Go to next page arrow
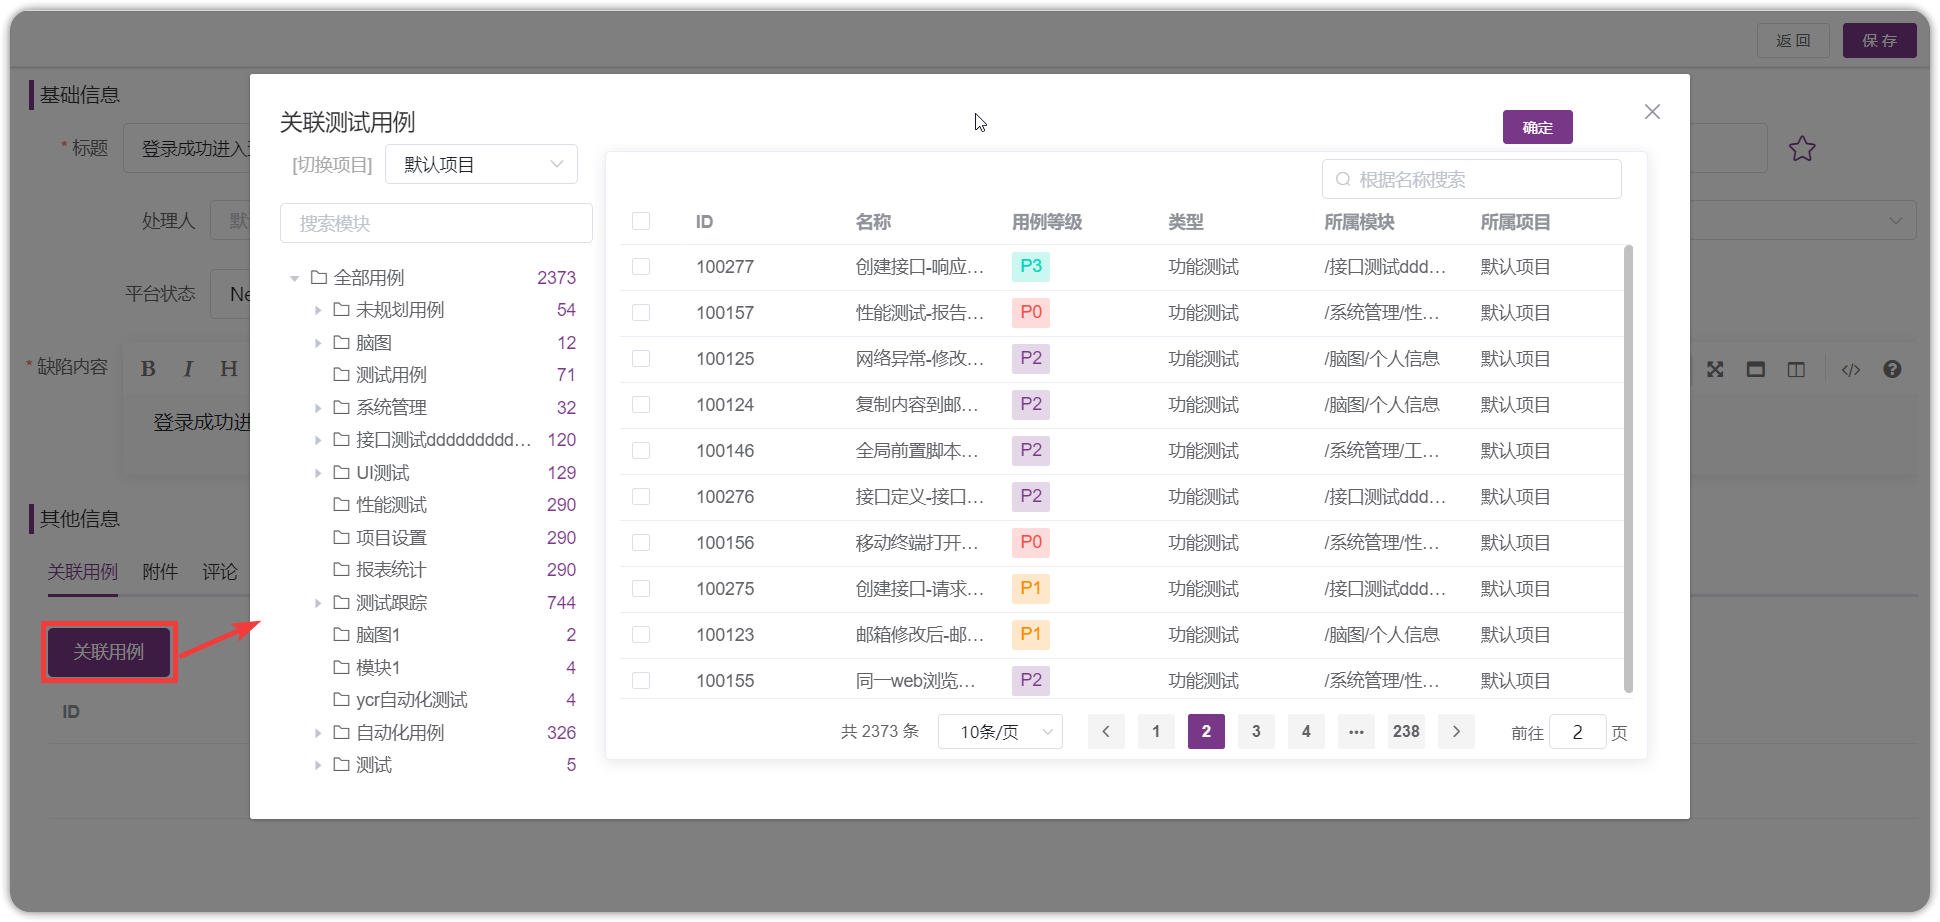1940x922 pixels. [x=1456, y=732]
